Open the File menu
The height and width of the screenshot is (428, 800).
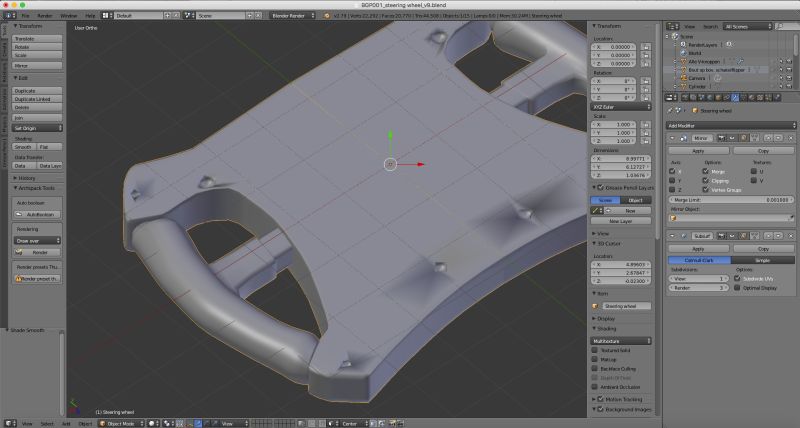[26, 16]
